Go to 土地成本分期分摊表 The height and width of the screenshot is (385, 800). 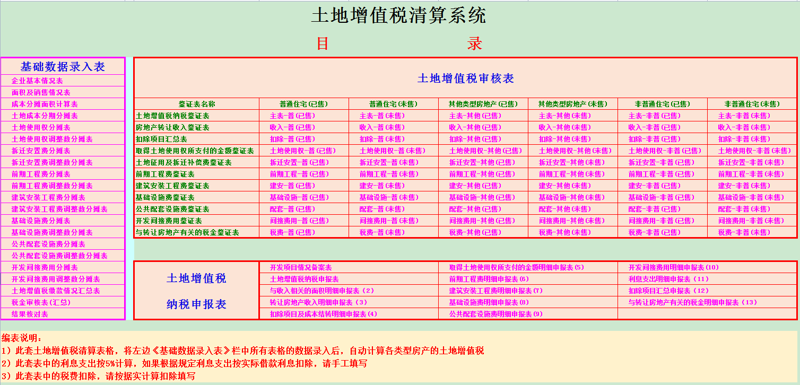(44, 116)
